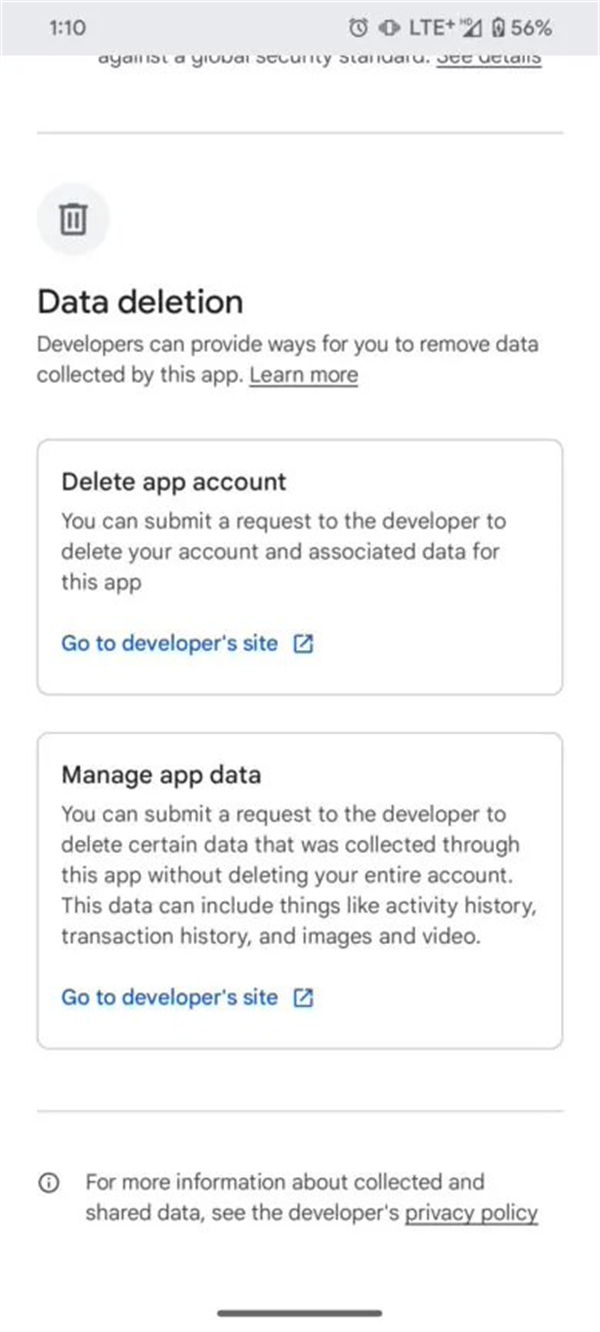Tap the Data deletion section title
The height and width of the screenshot is (1332, 600).
(140, 302)
